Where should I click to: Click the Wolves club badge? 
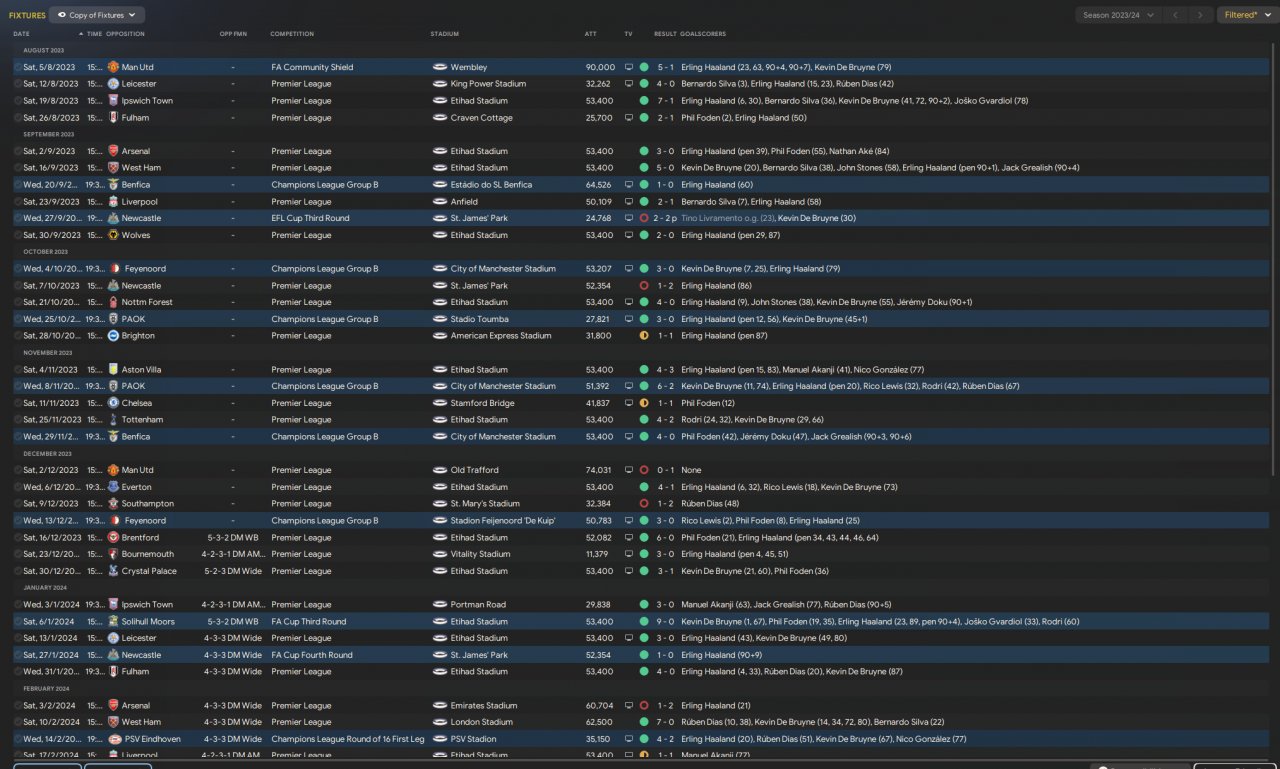click(x=113, y=235)
